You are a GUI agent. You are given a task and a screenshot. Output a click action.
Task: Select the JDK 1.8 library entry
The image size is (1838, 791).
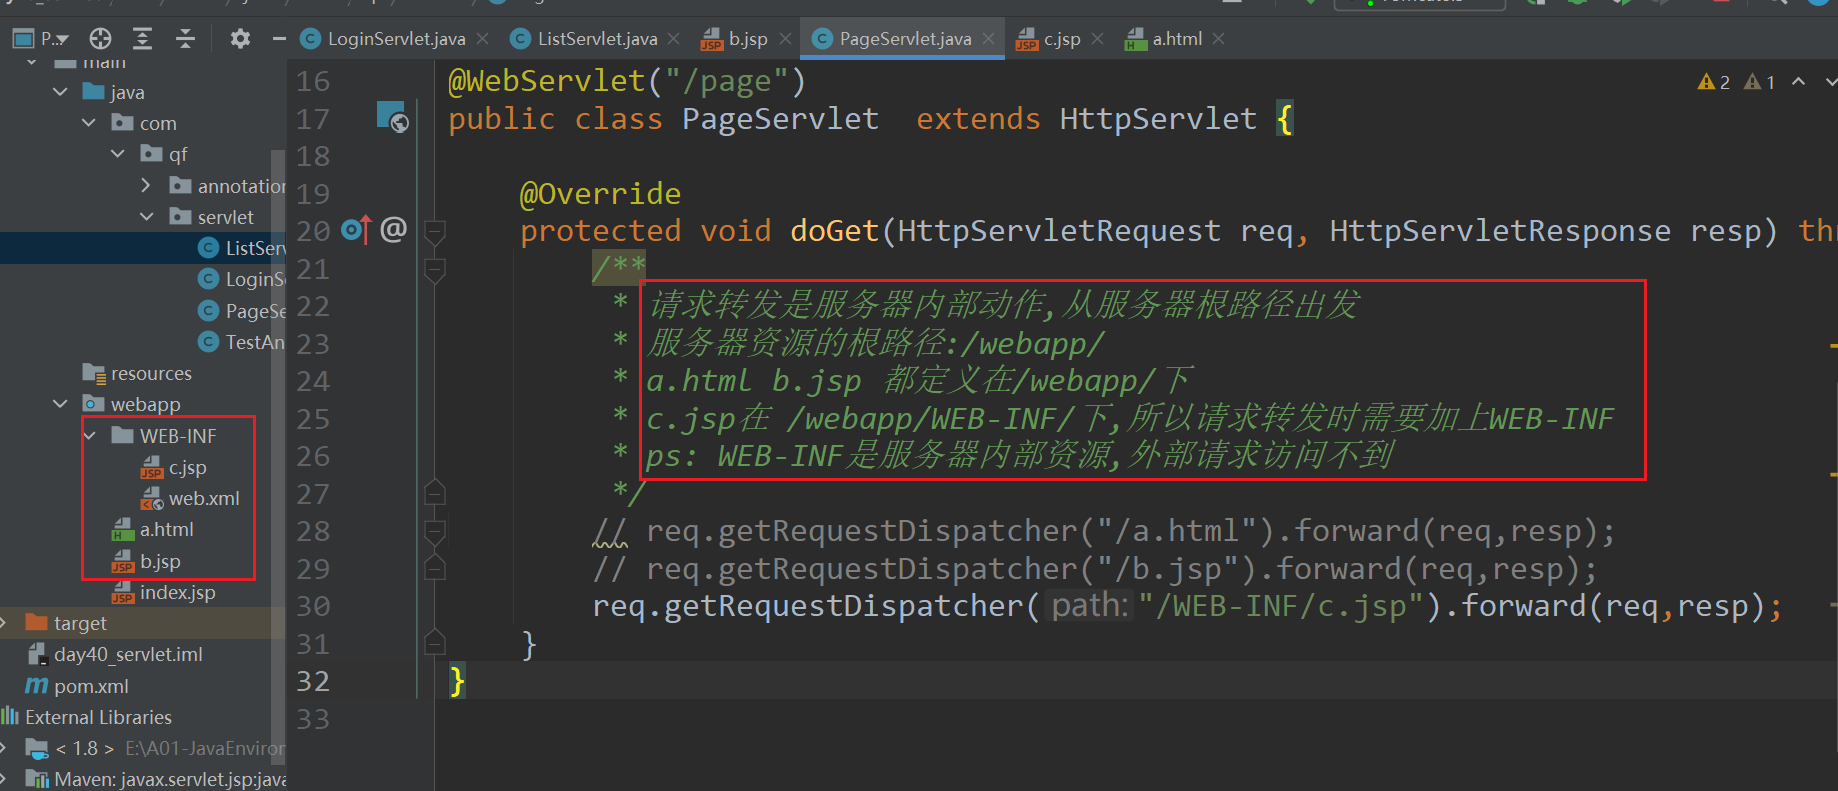click(156, 748)
